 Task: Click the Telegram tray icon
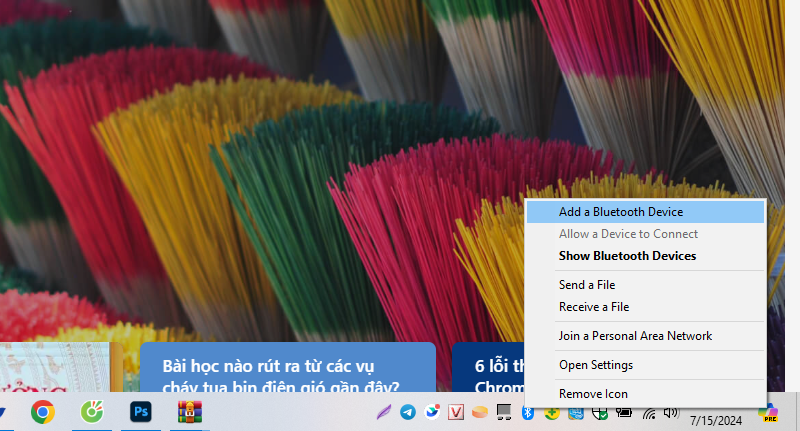coord(408,412)
